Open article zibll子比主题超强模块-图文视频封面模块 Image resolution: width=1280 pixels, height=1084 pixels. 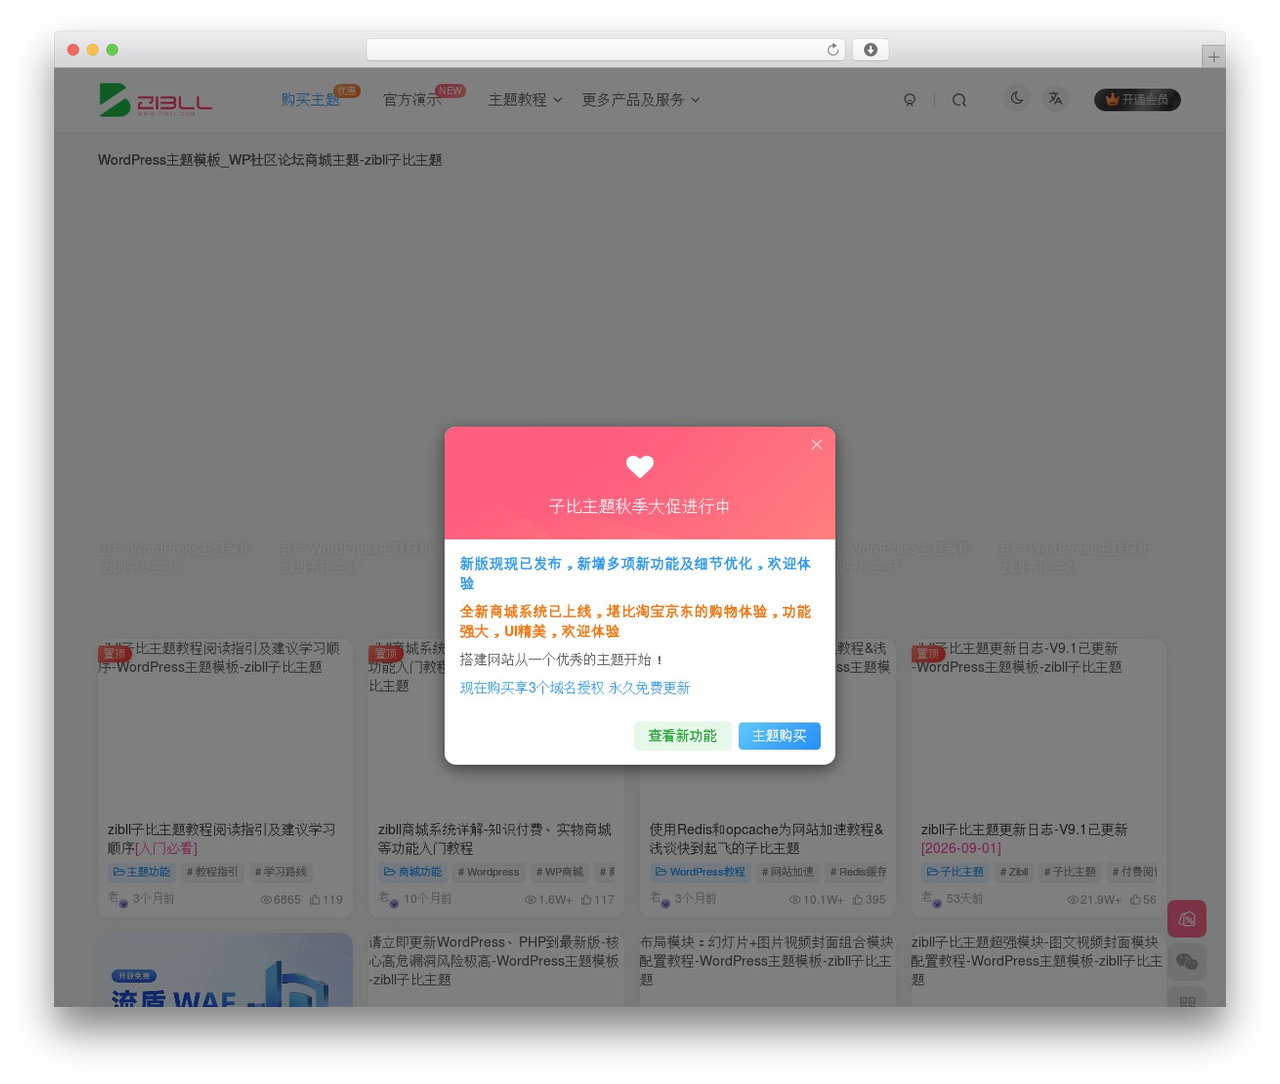(1037, 961)
